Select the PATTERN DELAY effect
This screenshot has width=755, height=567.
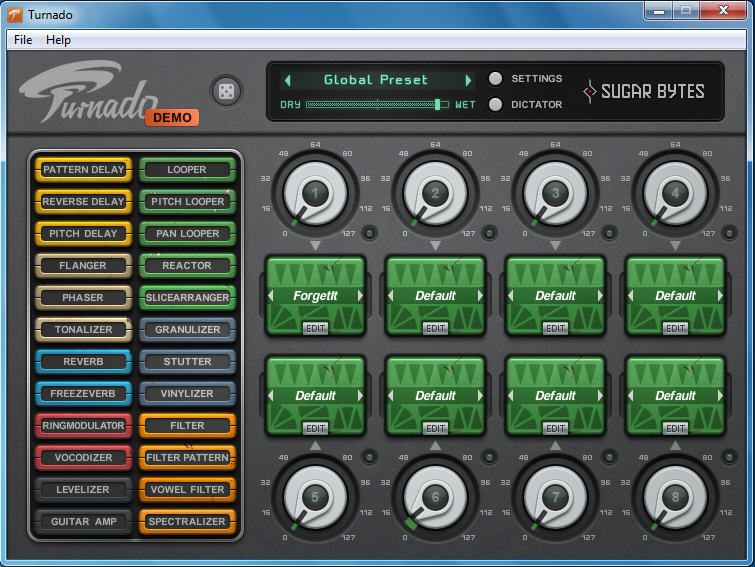(83, 169)
